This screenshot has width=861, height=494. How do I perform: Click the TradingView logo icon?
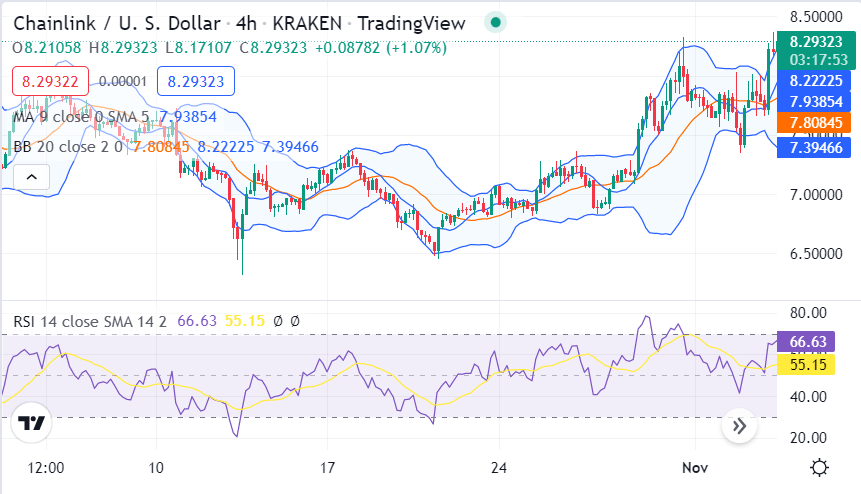(31, 423)
